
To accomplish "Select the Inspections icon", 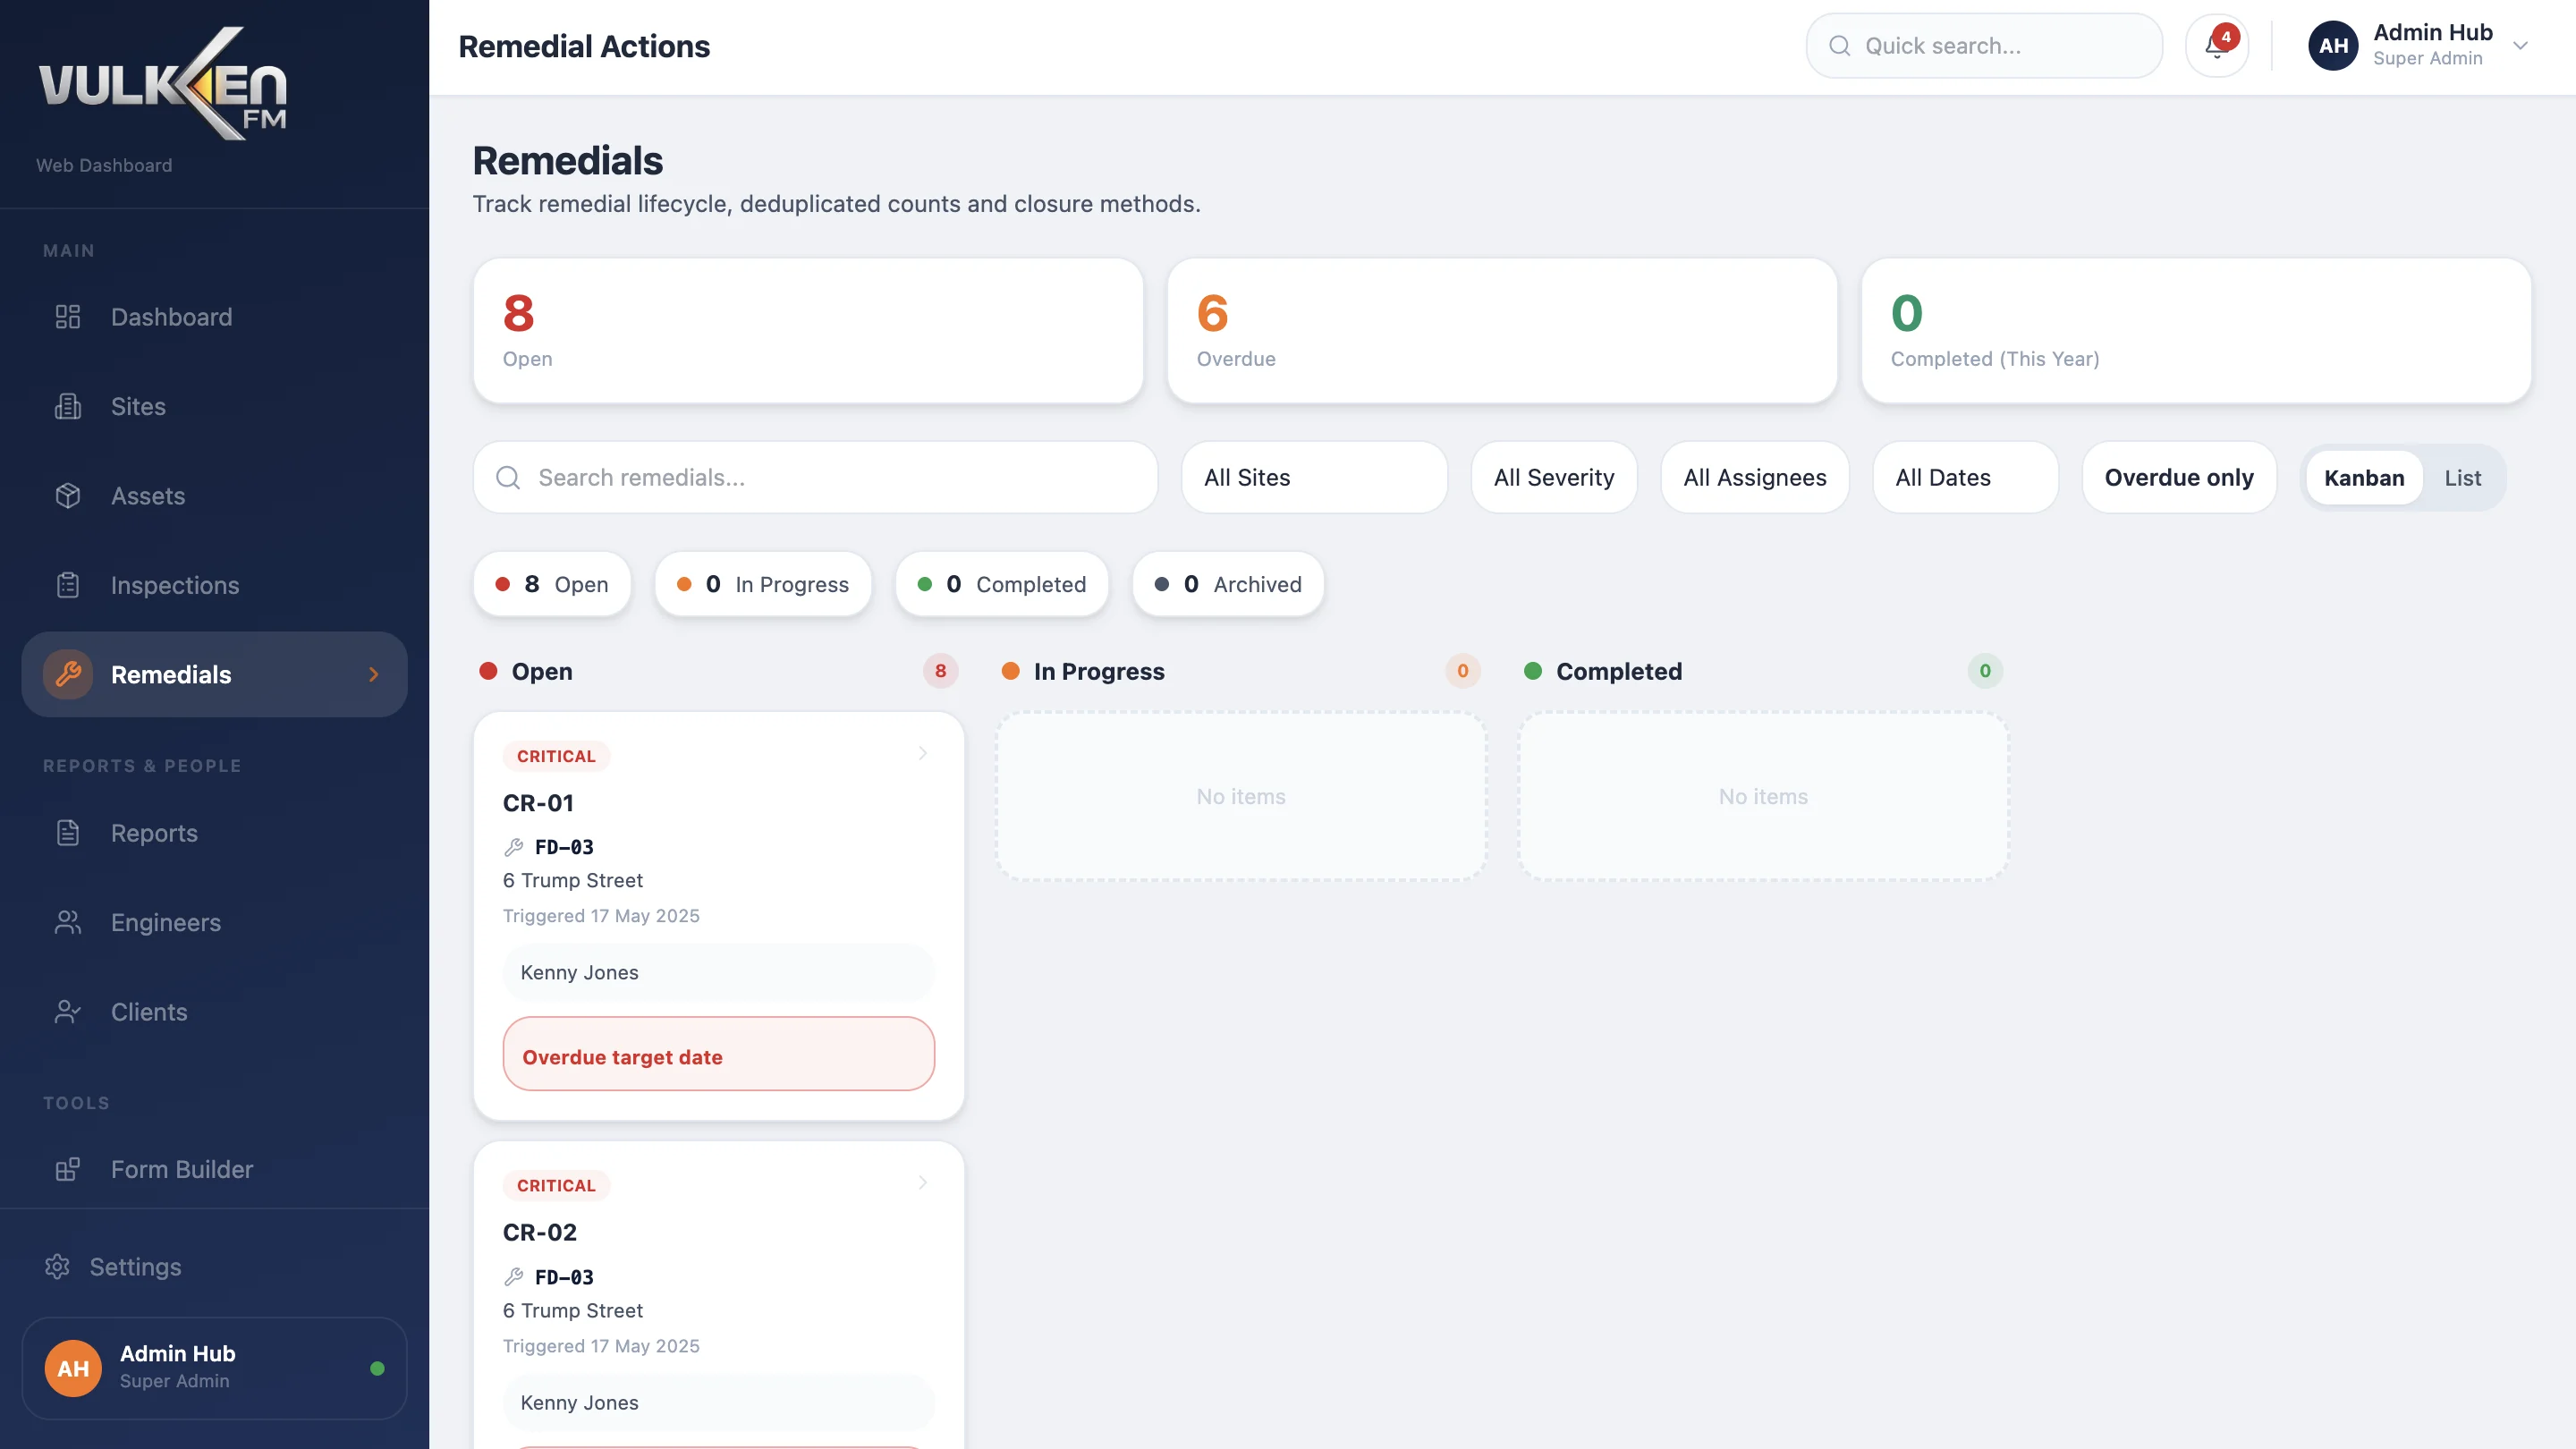I will 67,585.
